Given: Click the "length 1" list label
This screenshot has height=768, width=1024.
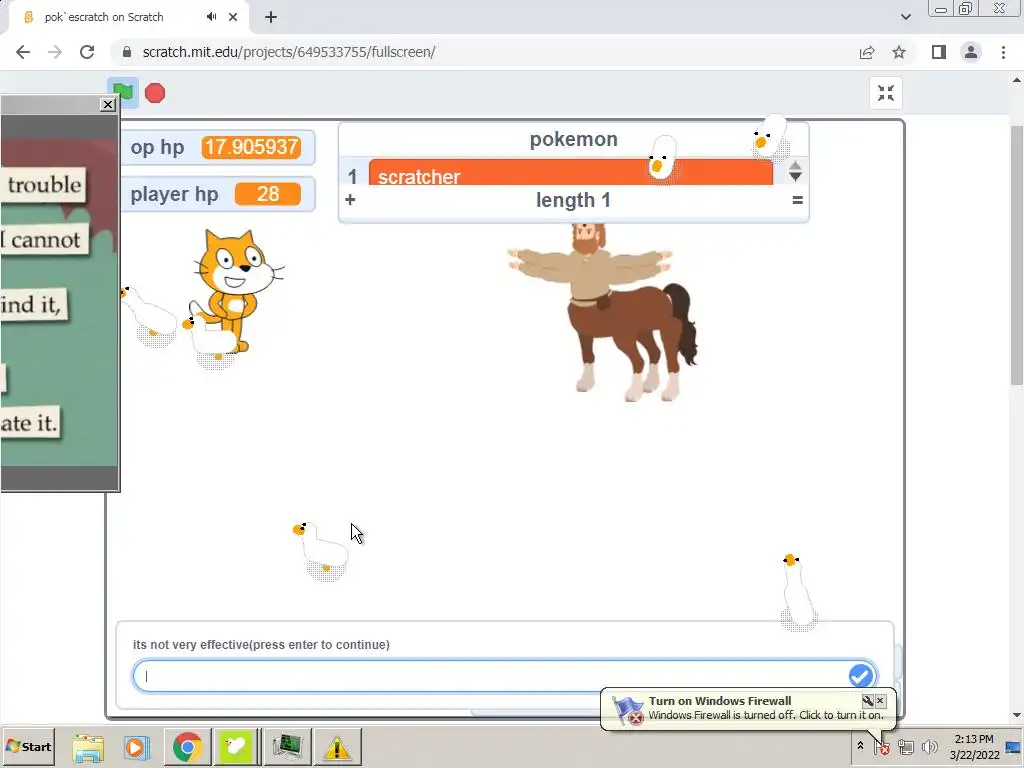Looking at the screenshot, I should click(x=573, y=200).
